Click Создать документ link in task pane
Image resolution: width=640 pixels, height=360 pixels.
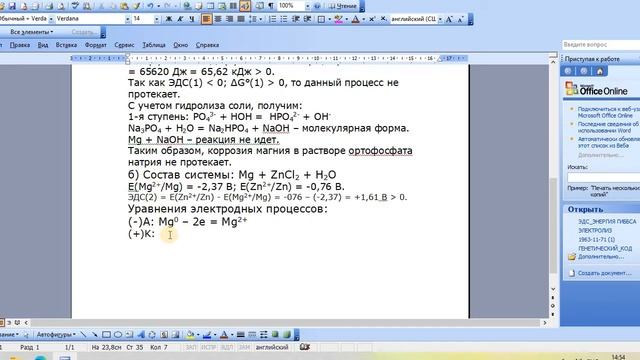click(x=604, y=273)
